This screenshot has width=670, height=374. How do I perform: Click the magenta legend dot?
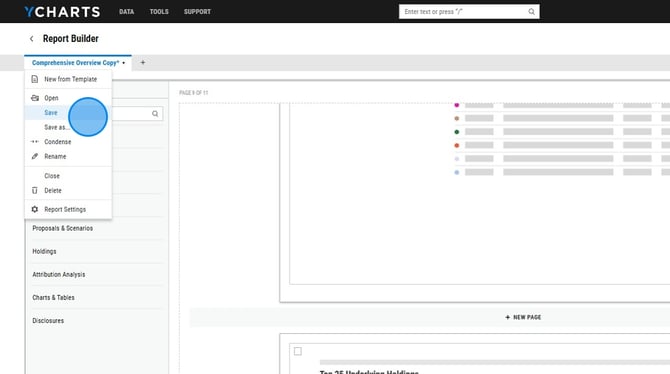point(457,105)
